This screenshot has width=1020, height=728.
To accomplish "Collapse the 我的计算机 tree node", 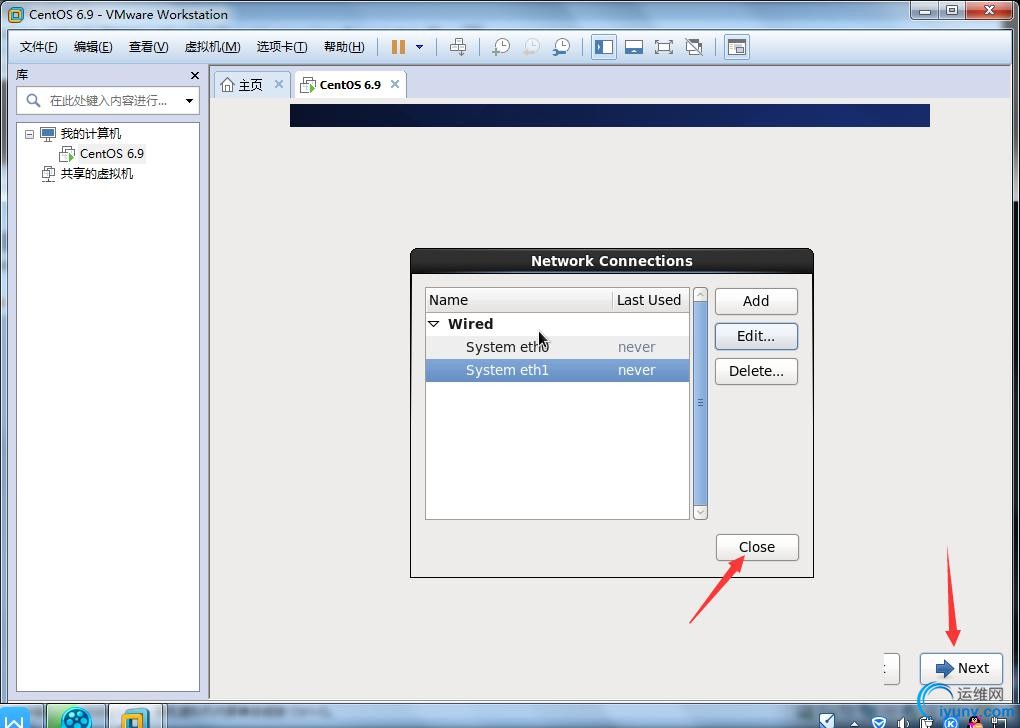I will (29, 134).
